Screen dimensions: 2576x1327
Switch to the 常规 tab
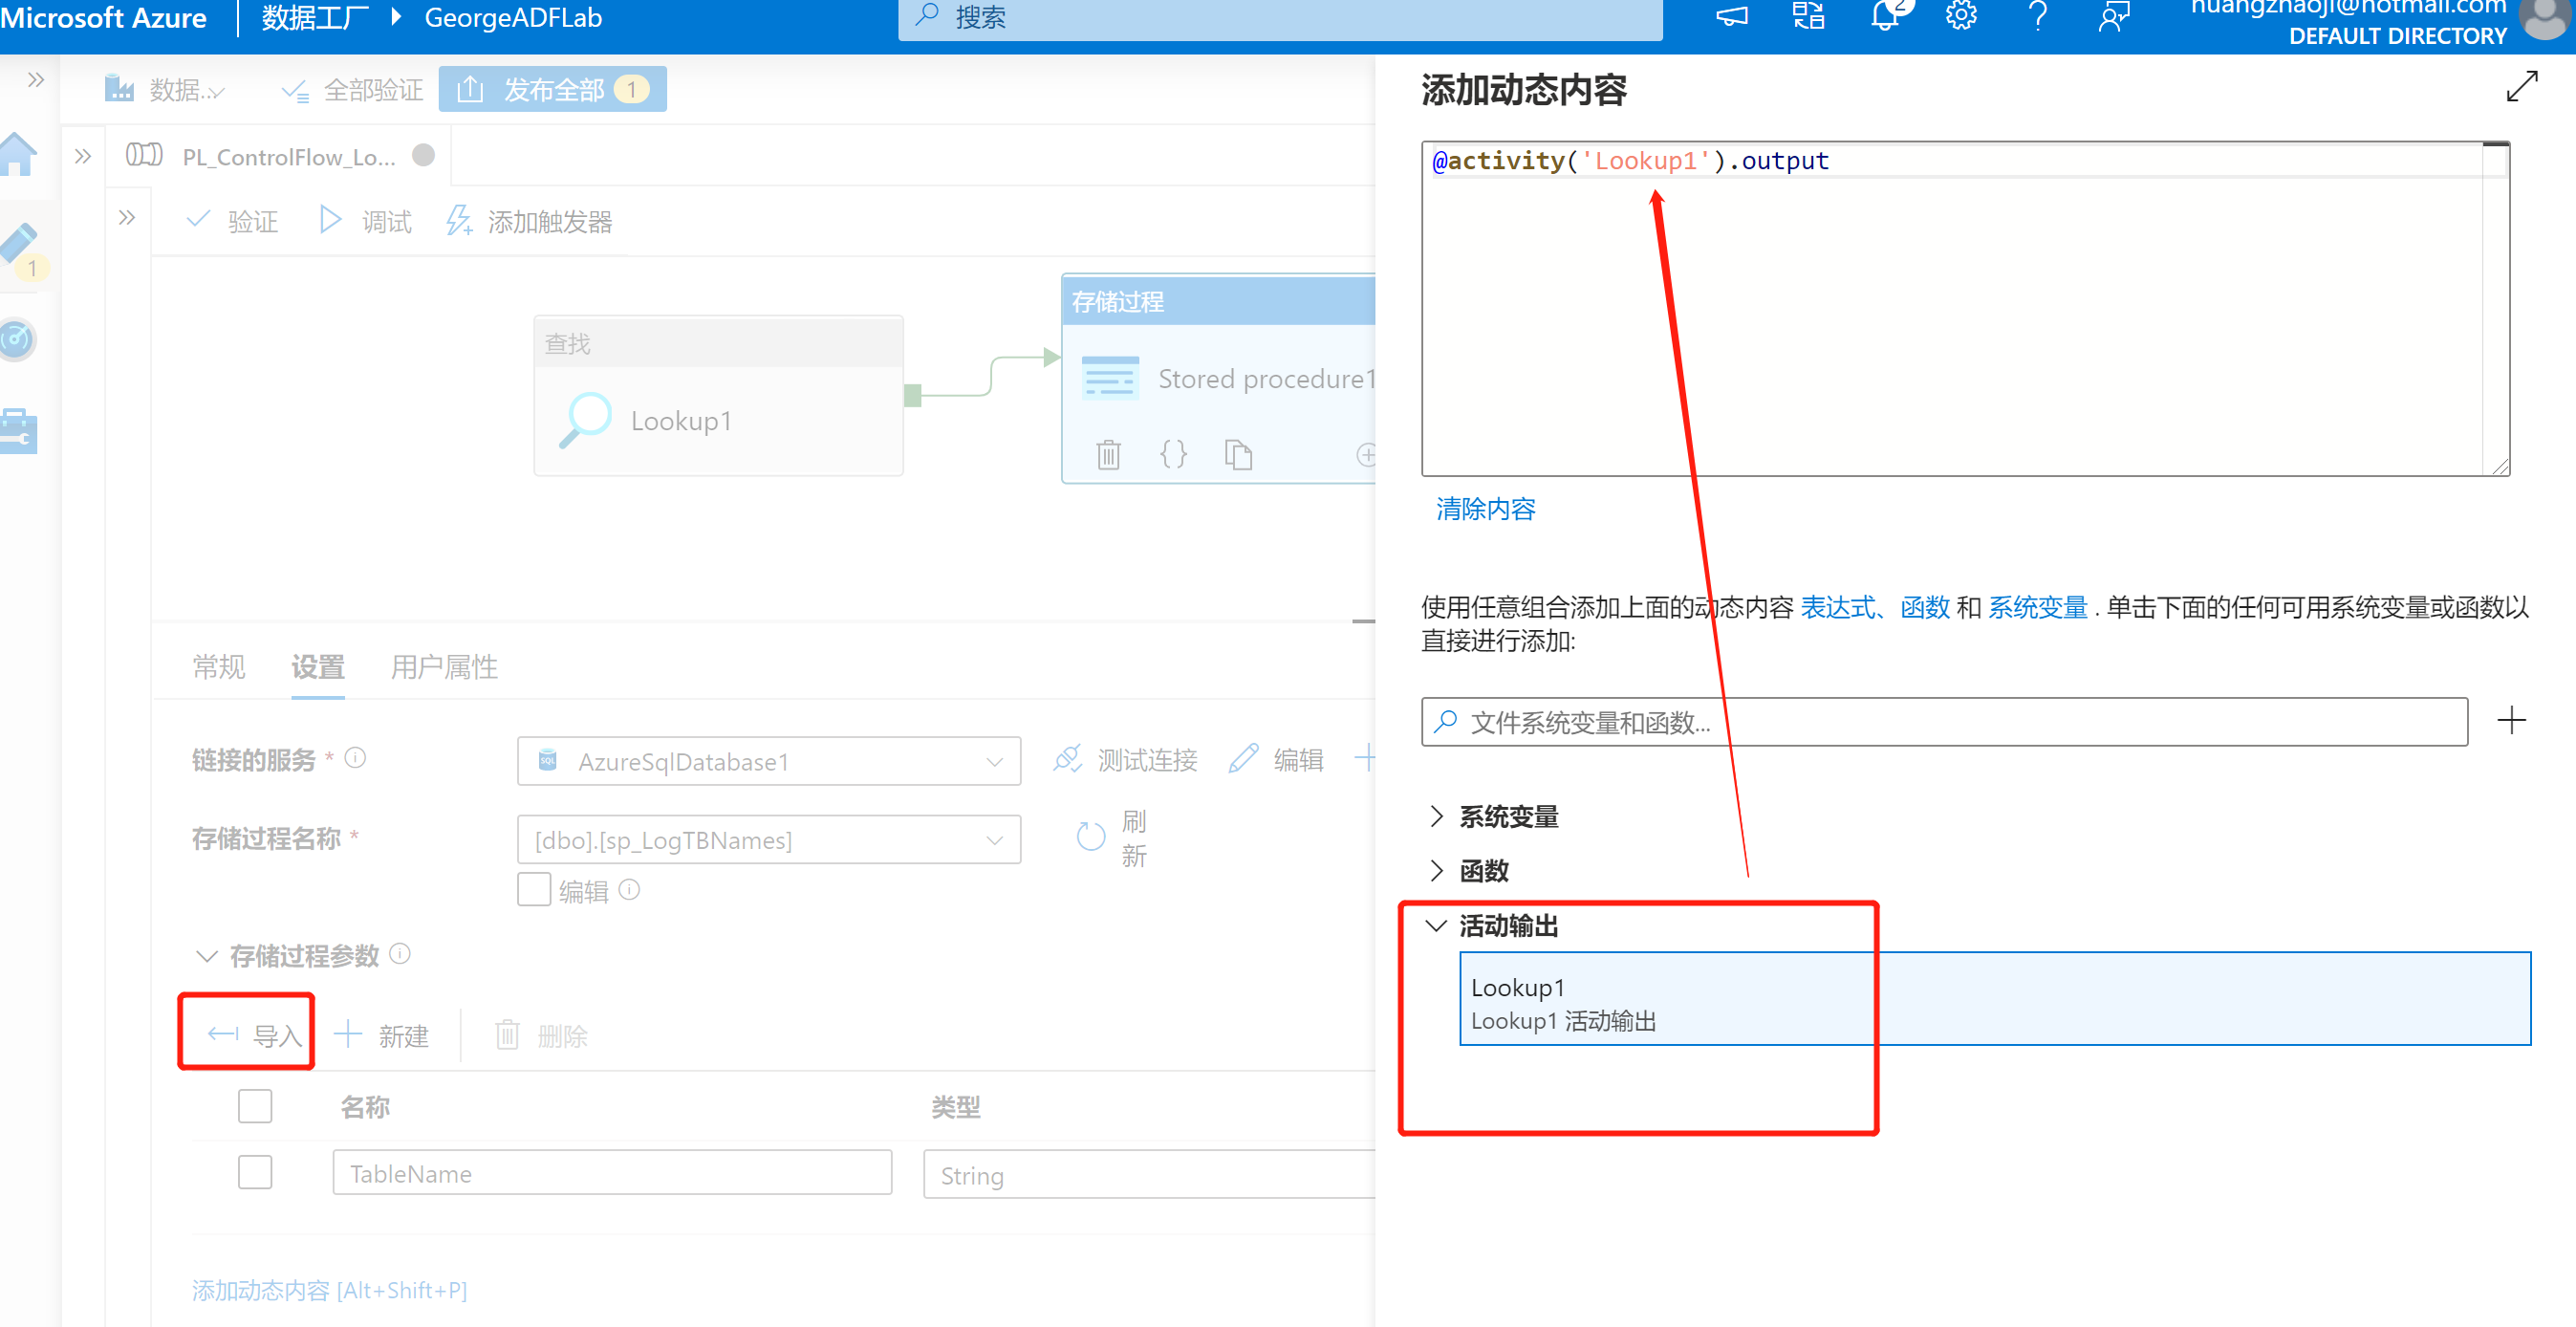(x=218, y=667)
